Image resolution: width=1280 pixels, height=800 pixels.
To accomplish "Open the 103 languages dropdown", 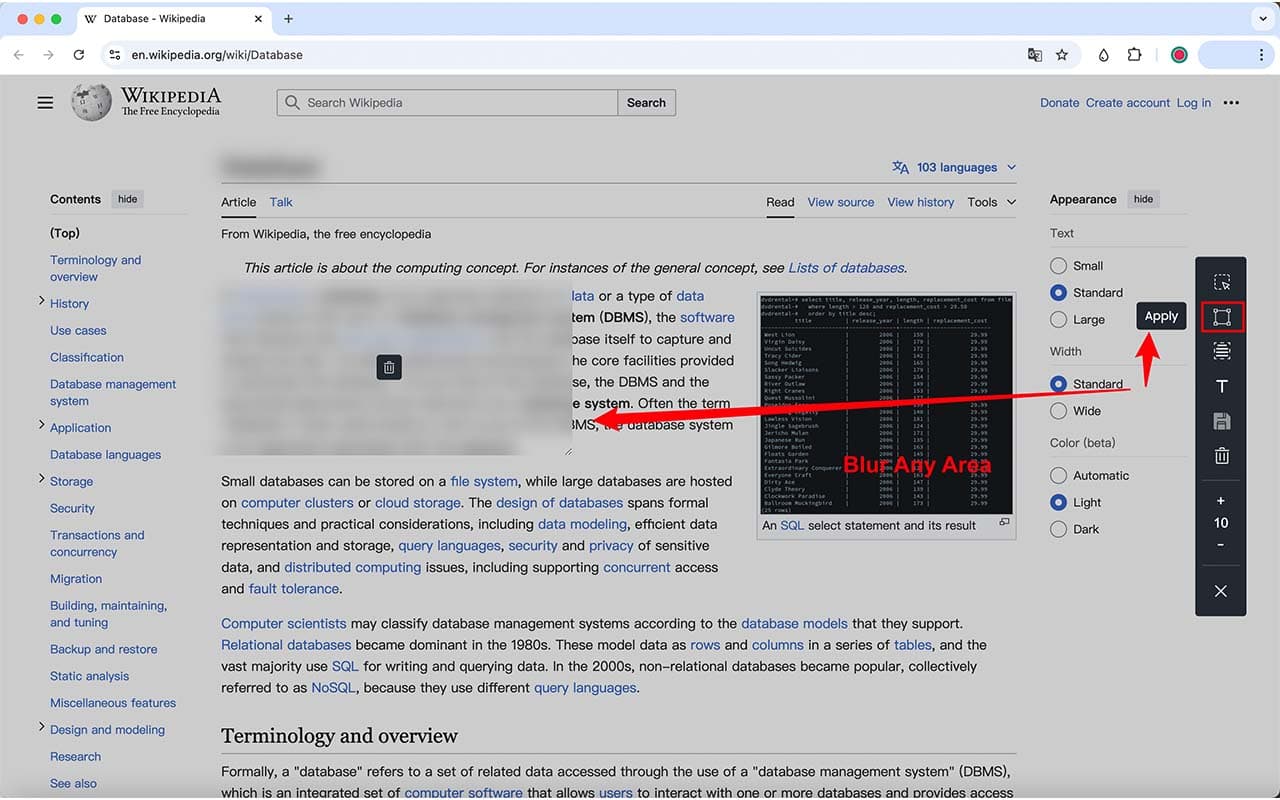I will tap(955, 167).
